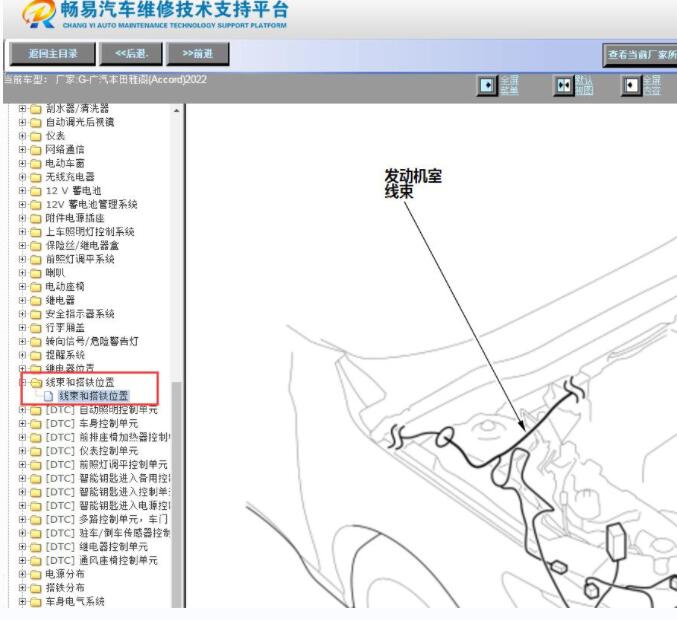Click folder icon of 附件电源插座
The height and width of the screenshot is (620, 677).
click(x=35, y=218)
